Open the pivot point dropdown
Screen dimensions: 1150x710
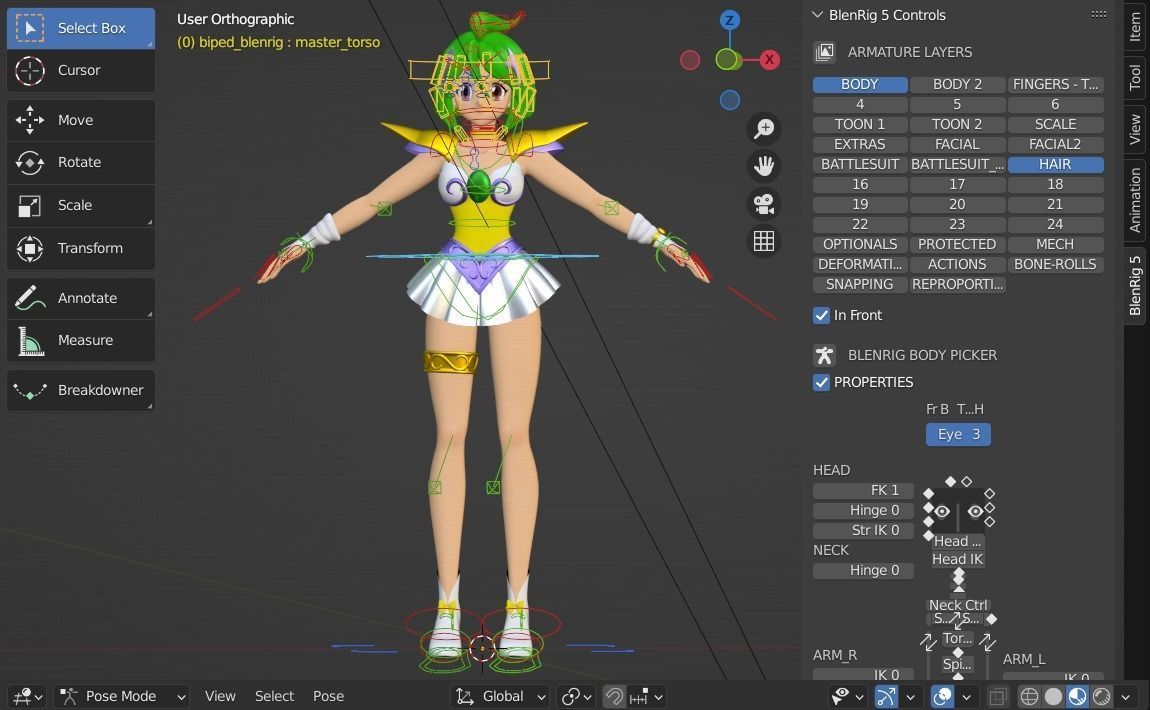(x=576, y=696)
